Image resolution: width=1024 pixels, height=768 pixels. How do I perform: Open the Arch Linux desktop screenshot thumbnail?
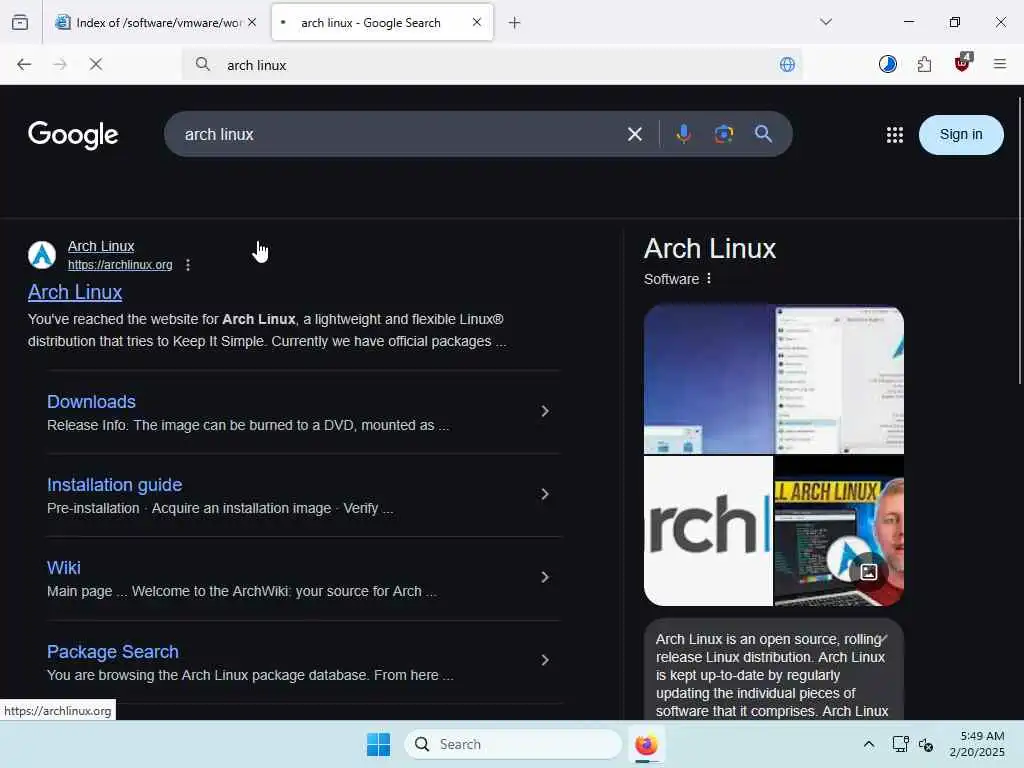click(x=709, y=379)
